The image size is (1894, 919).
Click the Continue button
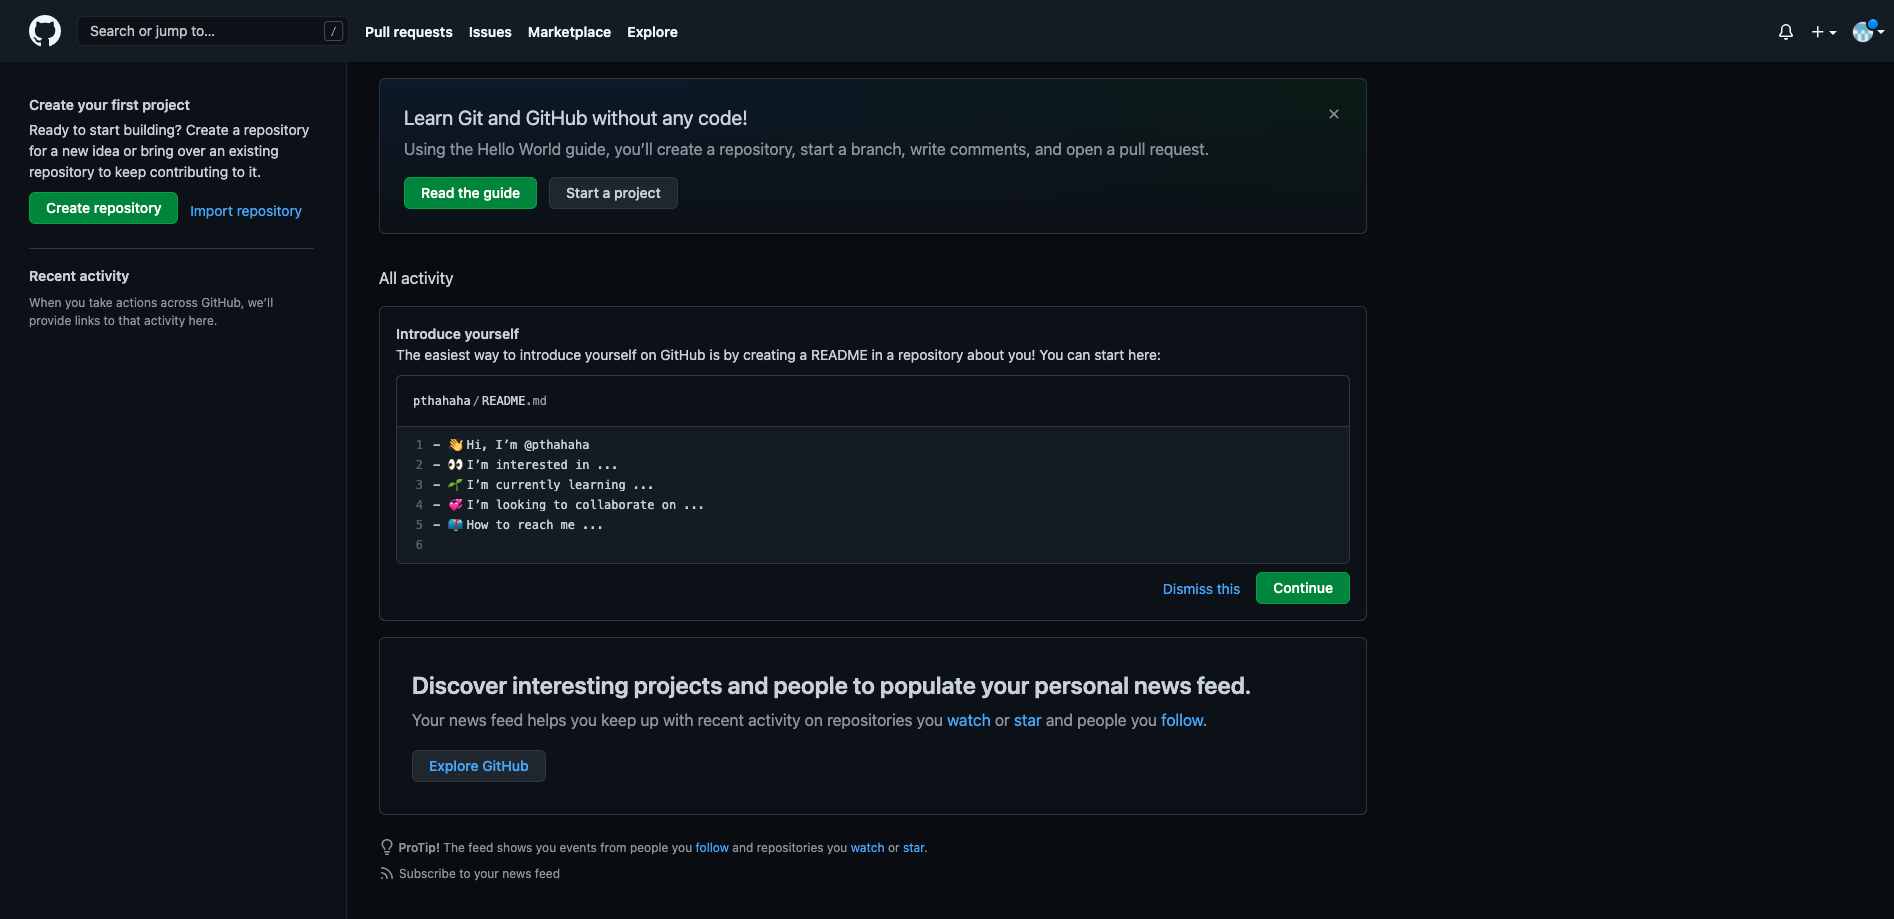tap(1302, 588)
